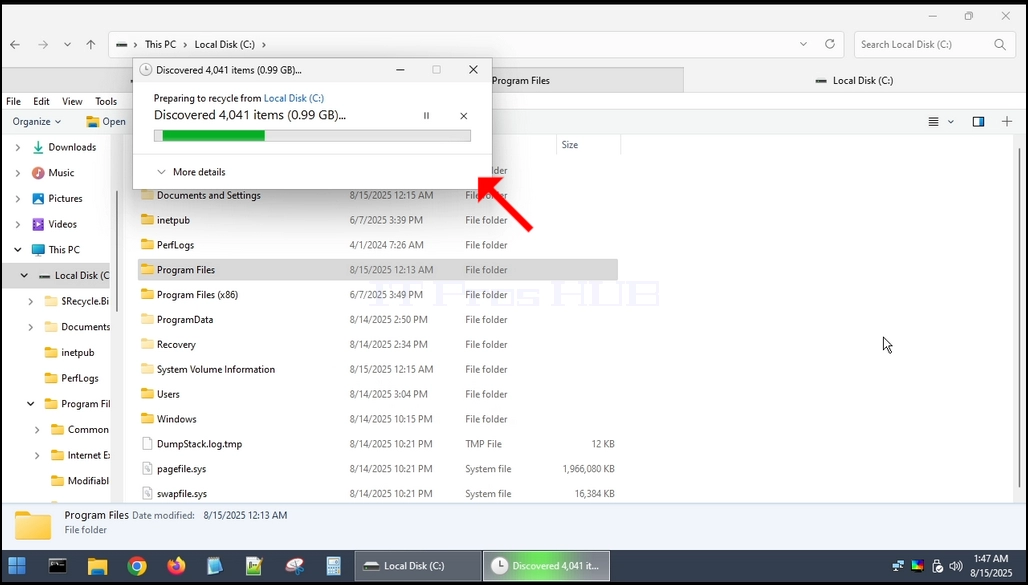Toggle the preview pane icon
The width and height of the screenshot is (1028, 585).
[978, 121]
